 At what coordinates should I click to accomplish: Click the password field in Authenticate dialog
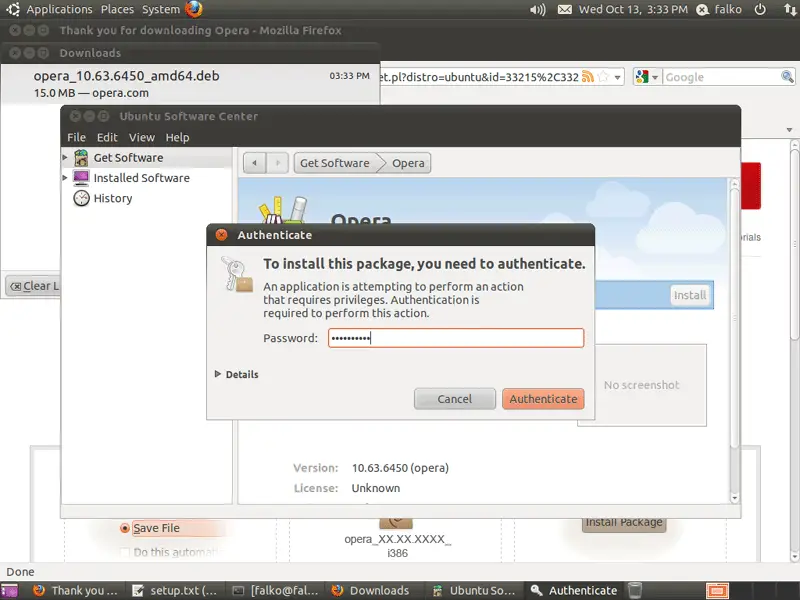pyautogui.click(x=456, y=338)
